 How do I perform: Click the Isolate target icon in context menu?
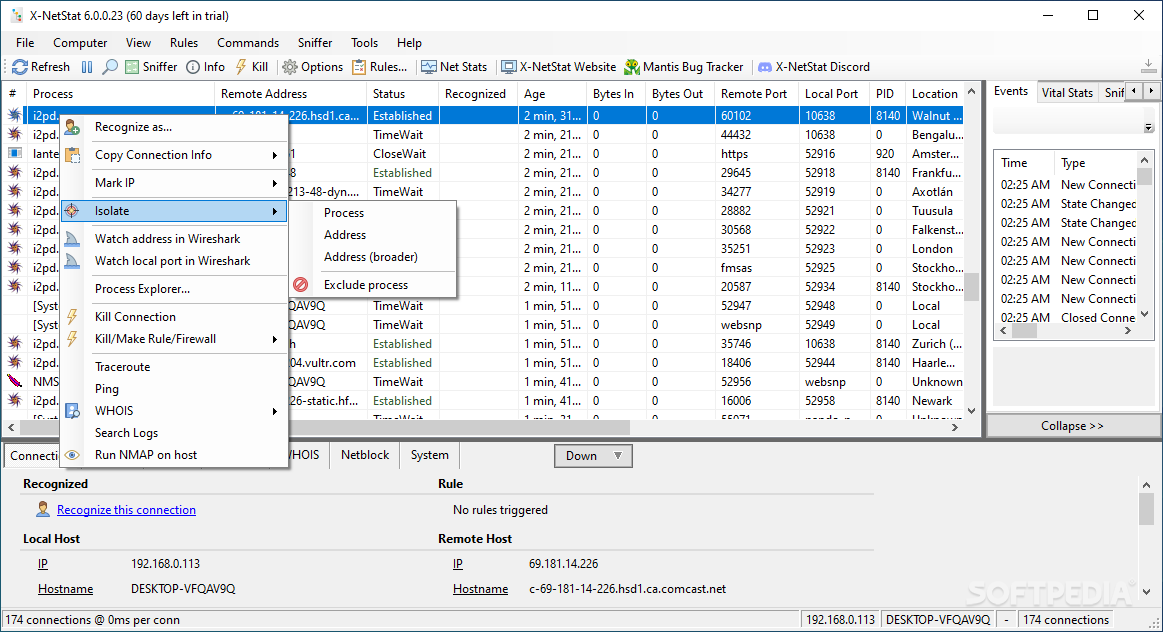(x=72, y=211)
